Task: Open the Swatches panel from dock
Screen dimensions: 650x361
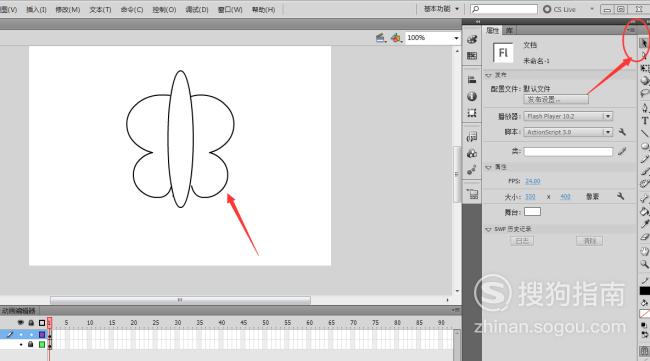Action: (472, 56)
